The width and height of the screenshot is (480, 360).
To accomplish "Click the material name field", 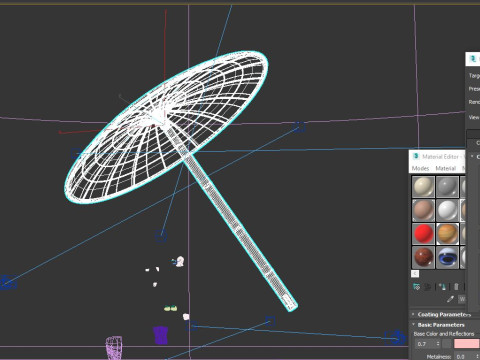I will [462, 299].
